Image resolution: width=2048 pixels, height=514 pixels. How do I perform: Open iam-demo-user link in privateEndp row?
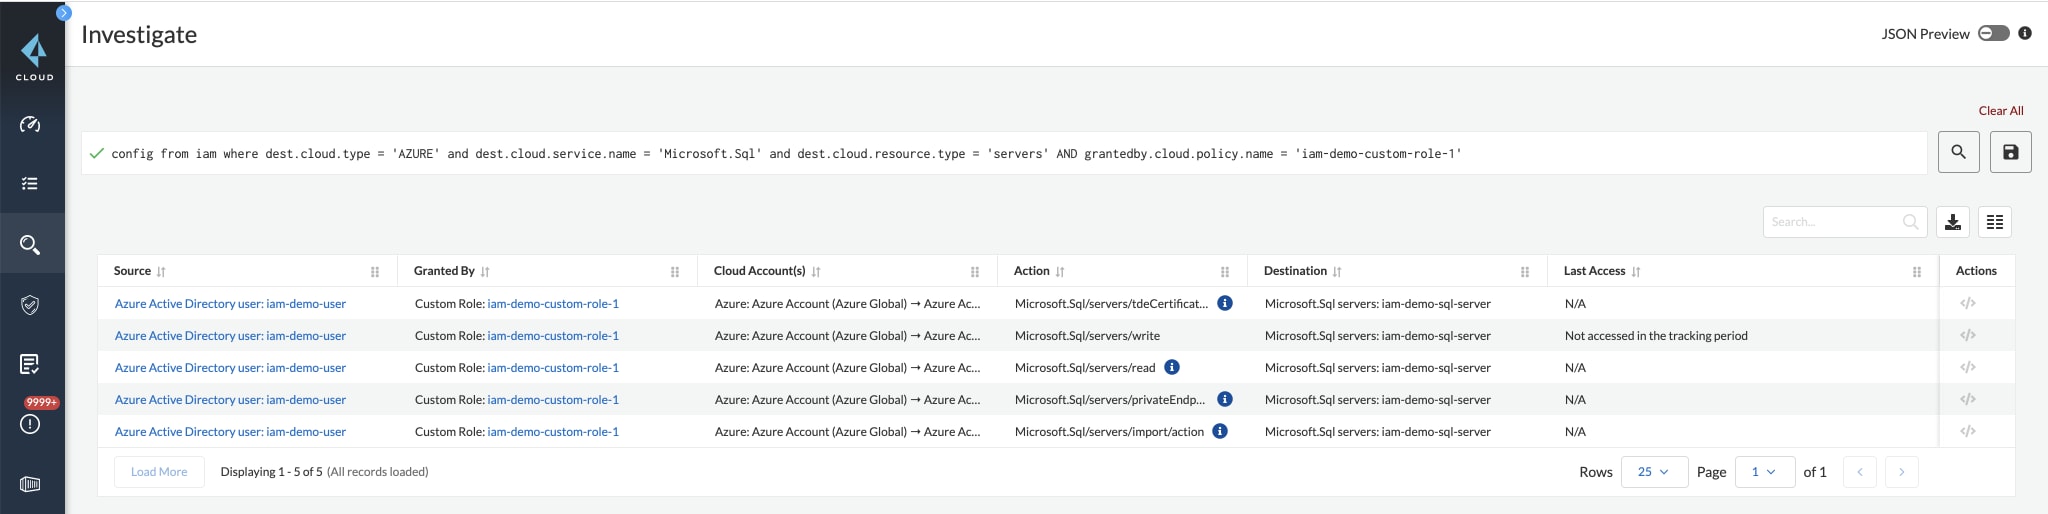[230, 400]
